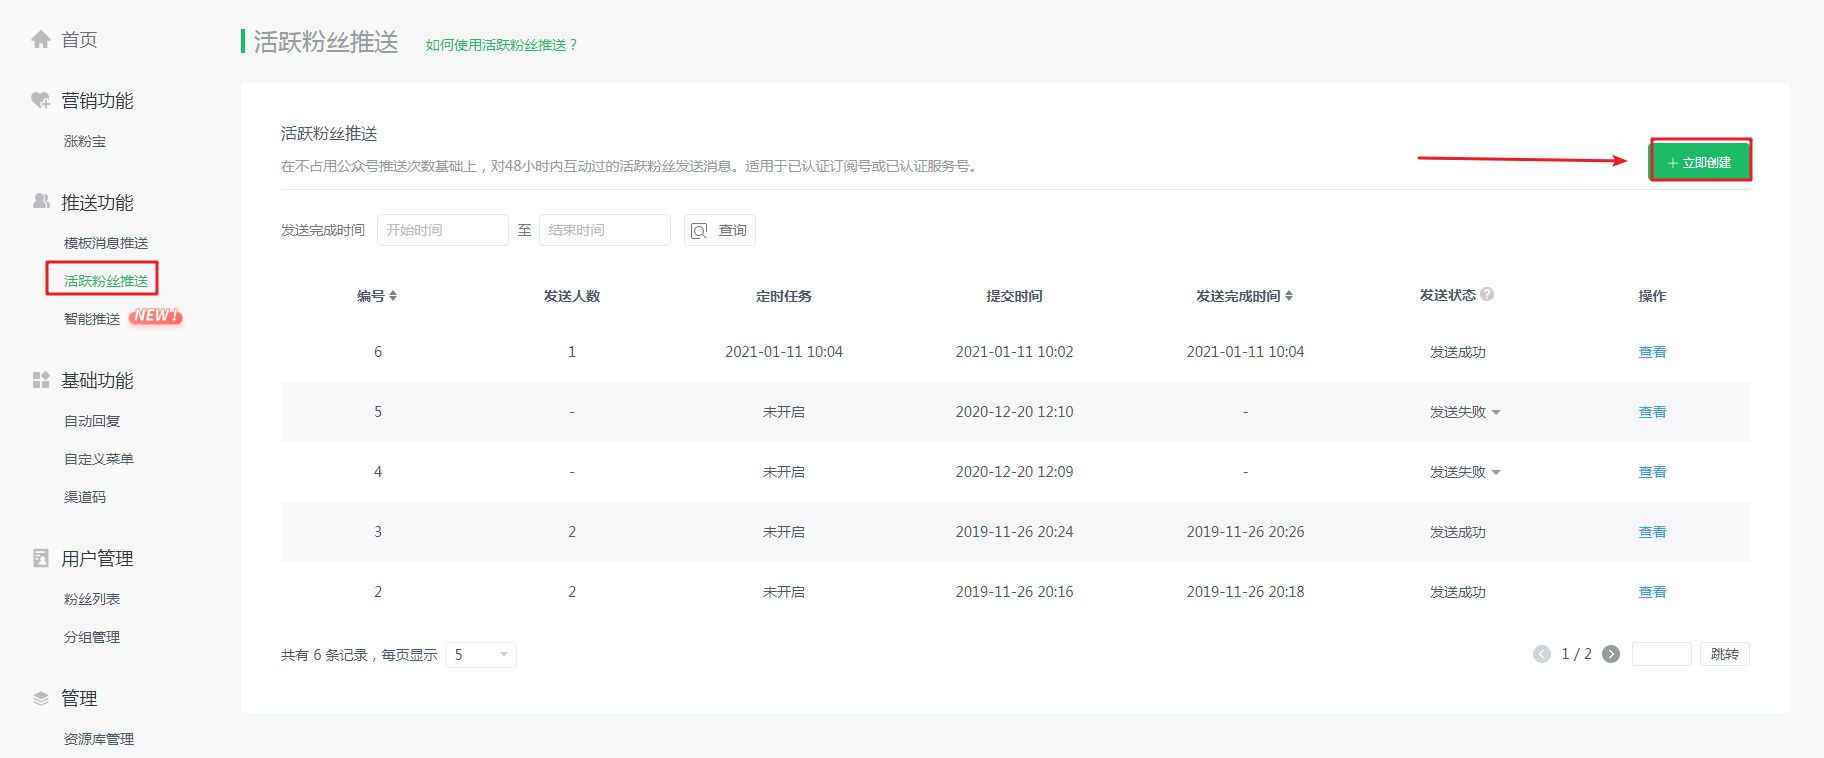Click the 发送人数 column header

(572, 296)
